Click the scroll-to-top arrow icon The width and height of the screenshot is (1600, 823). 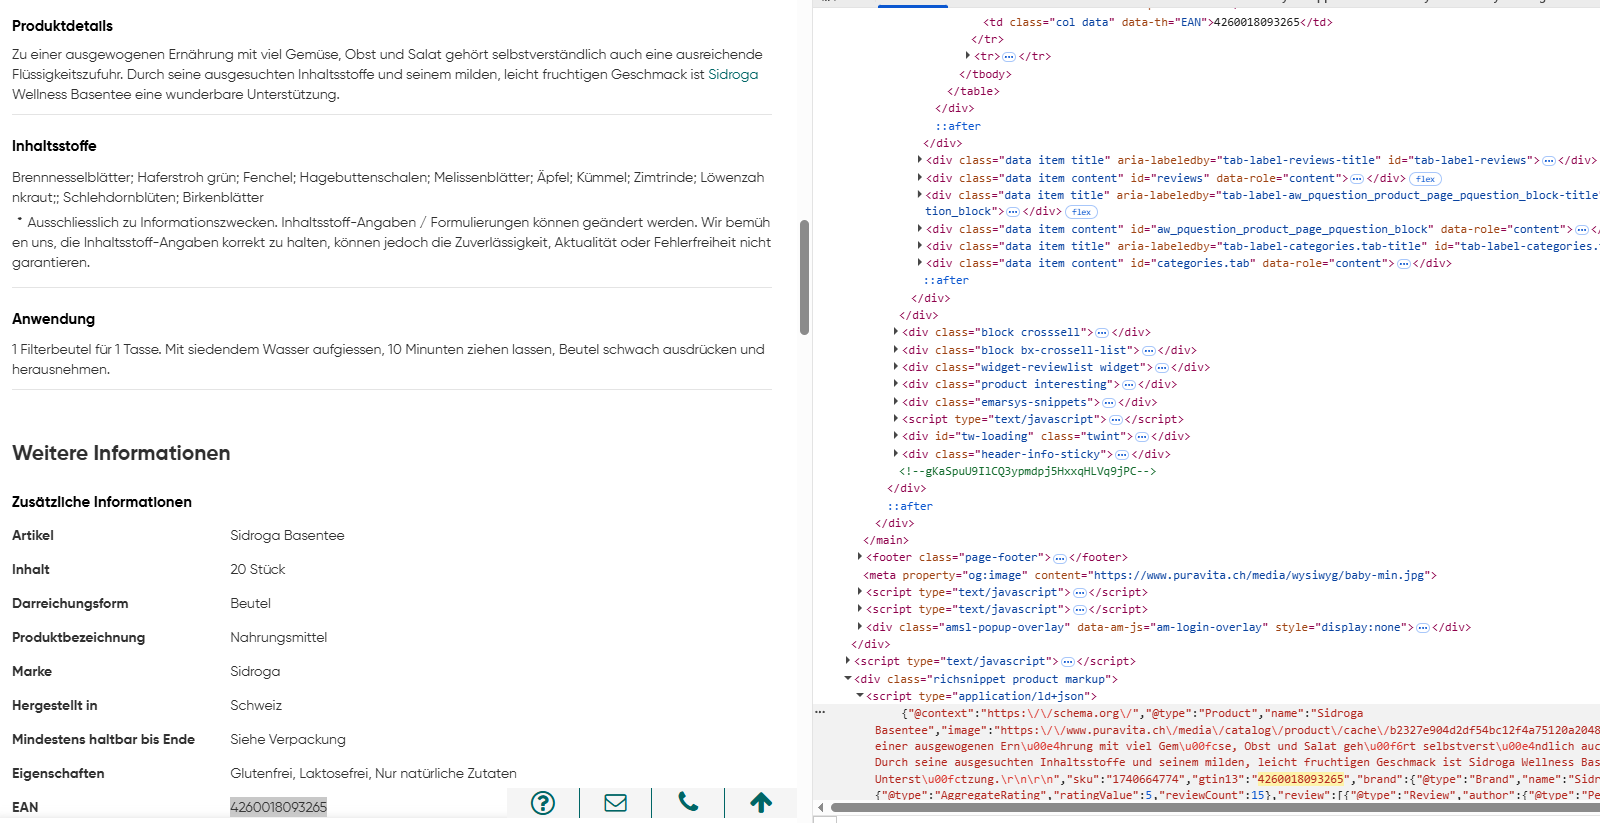(761, 802)
